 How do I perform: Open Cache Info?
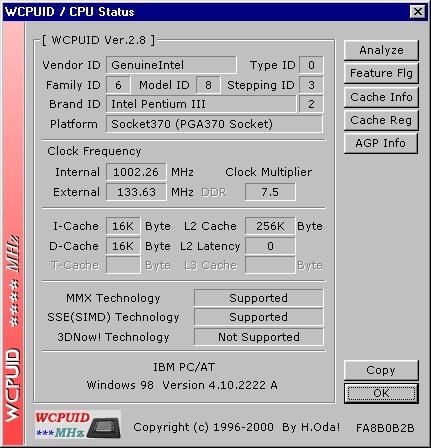[381, 97]
